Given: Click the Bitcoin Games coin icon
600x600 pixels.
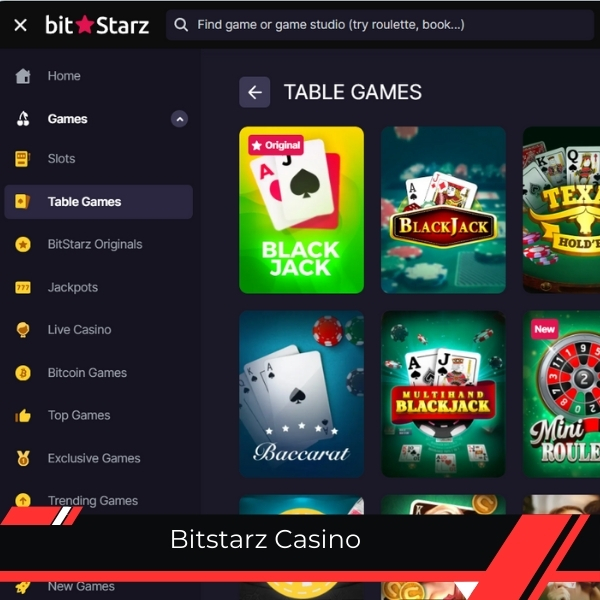Looking at the screenshot, I should click(x=23, y=372).
